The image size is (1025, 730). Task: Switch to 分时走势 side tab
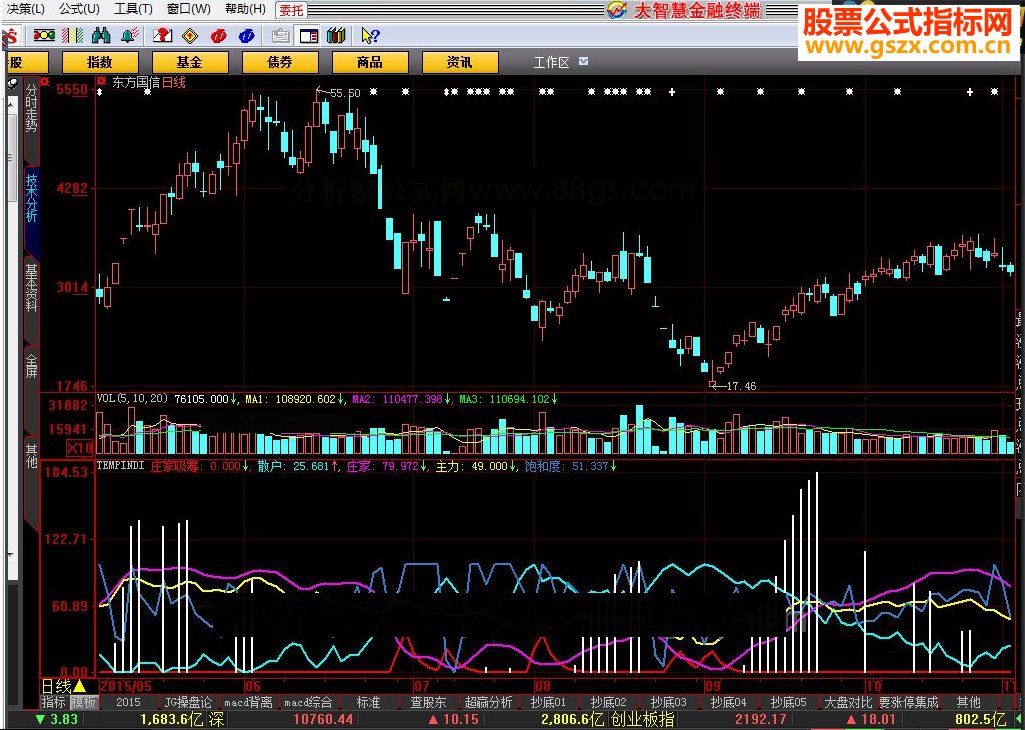(x=31, y=110)
